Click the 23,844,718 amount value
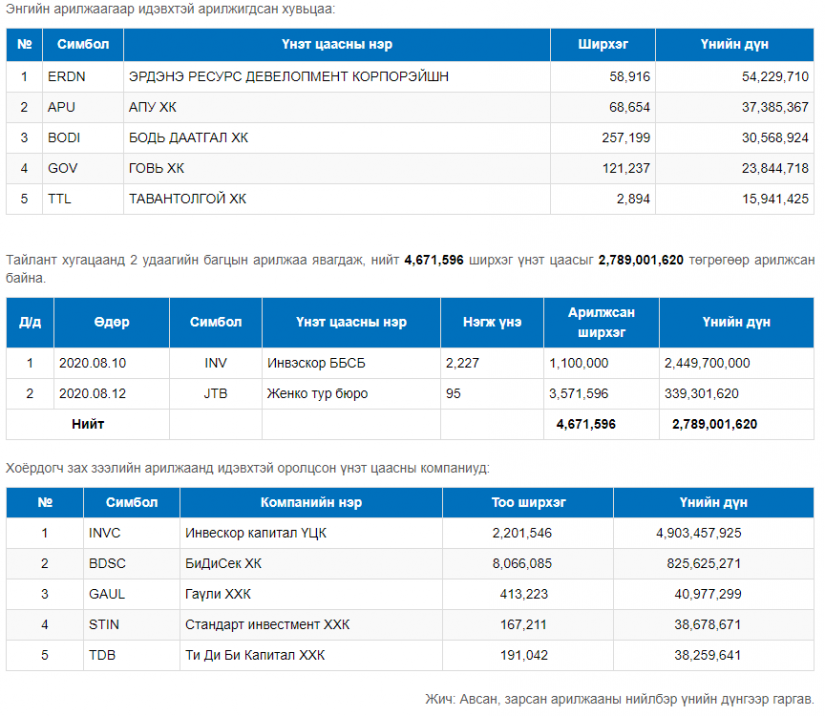 (x=775, y=168)
